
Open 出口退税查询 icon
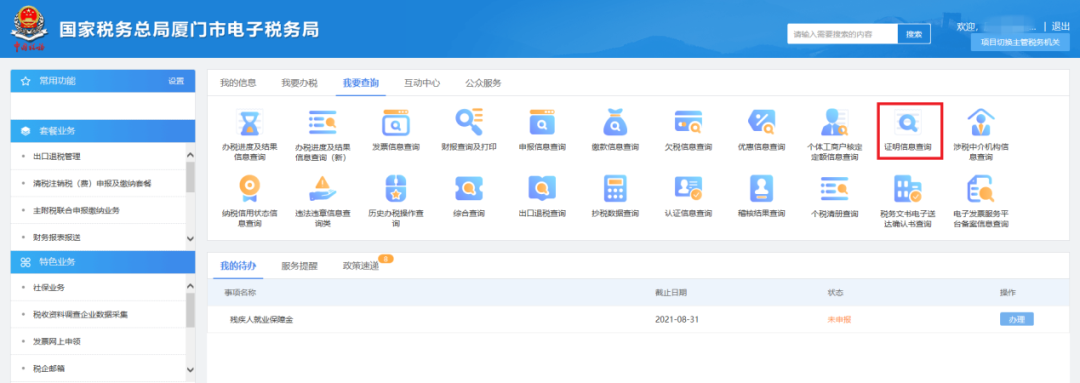pyautogui.click(x=542, y=188)
